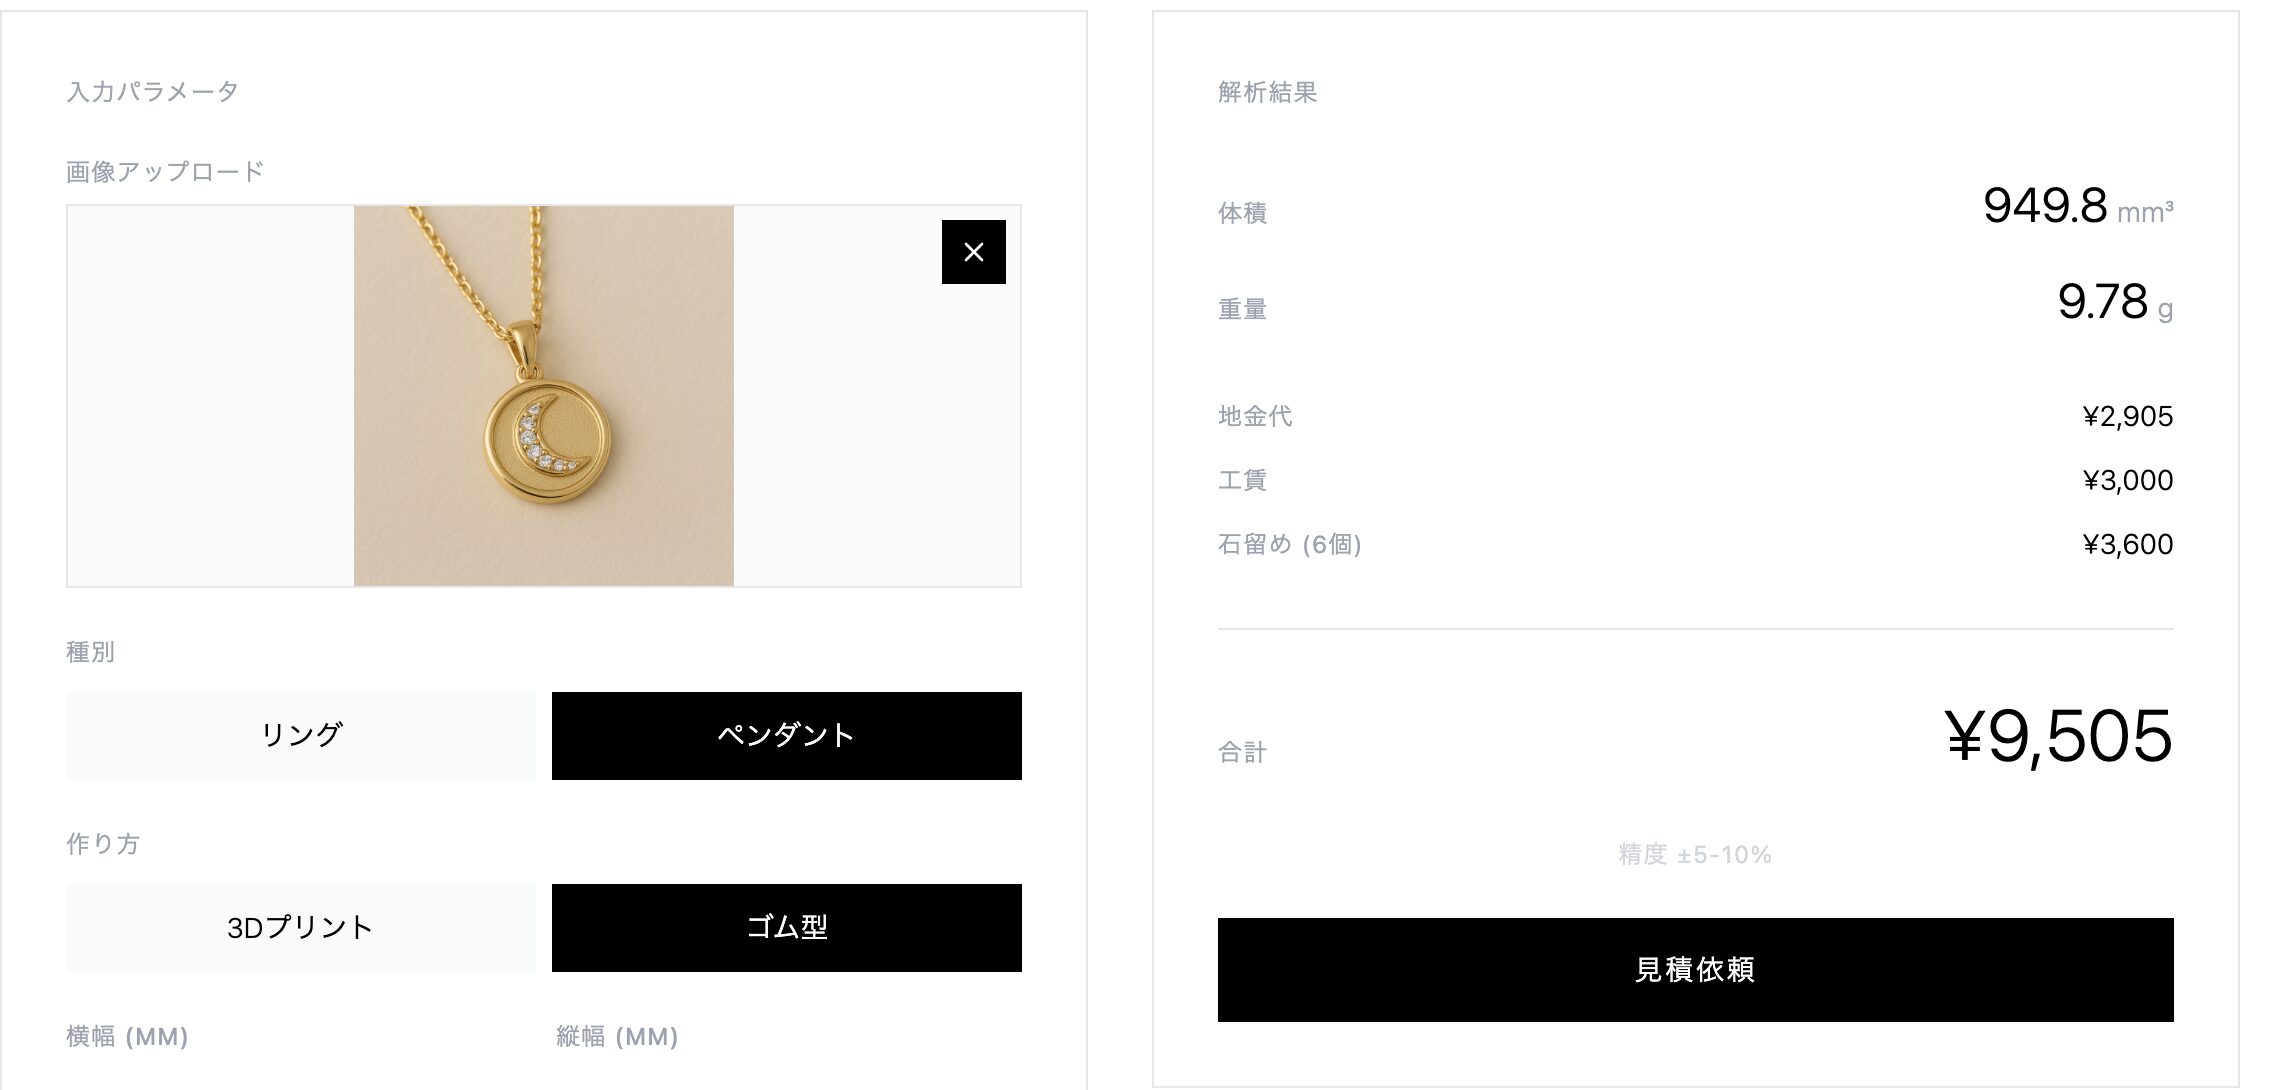Click the 精度 ±5-10% accuracy note
2294x1090 pixels.
point(1695,855)
